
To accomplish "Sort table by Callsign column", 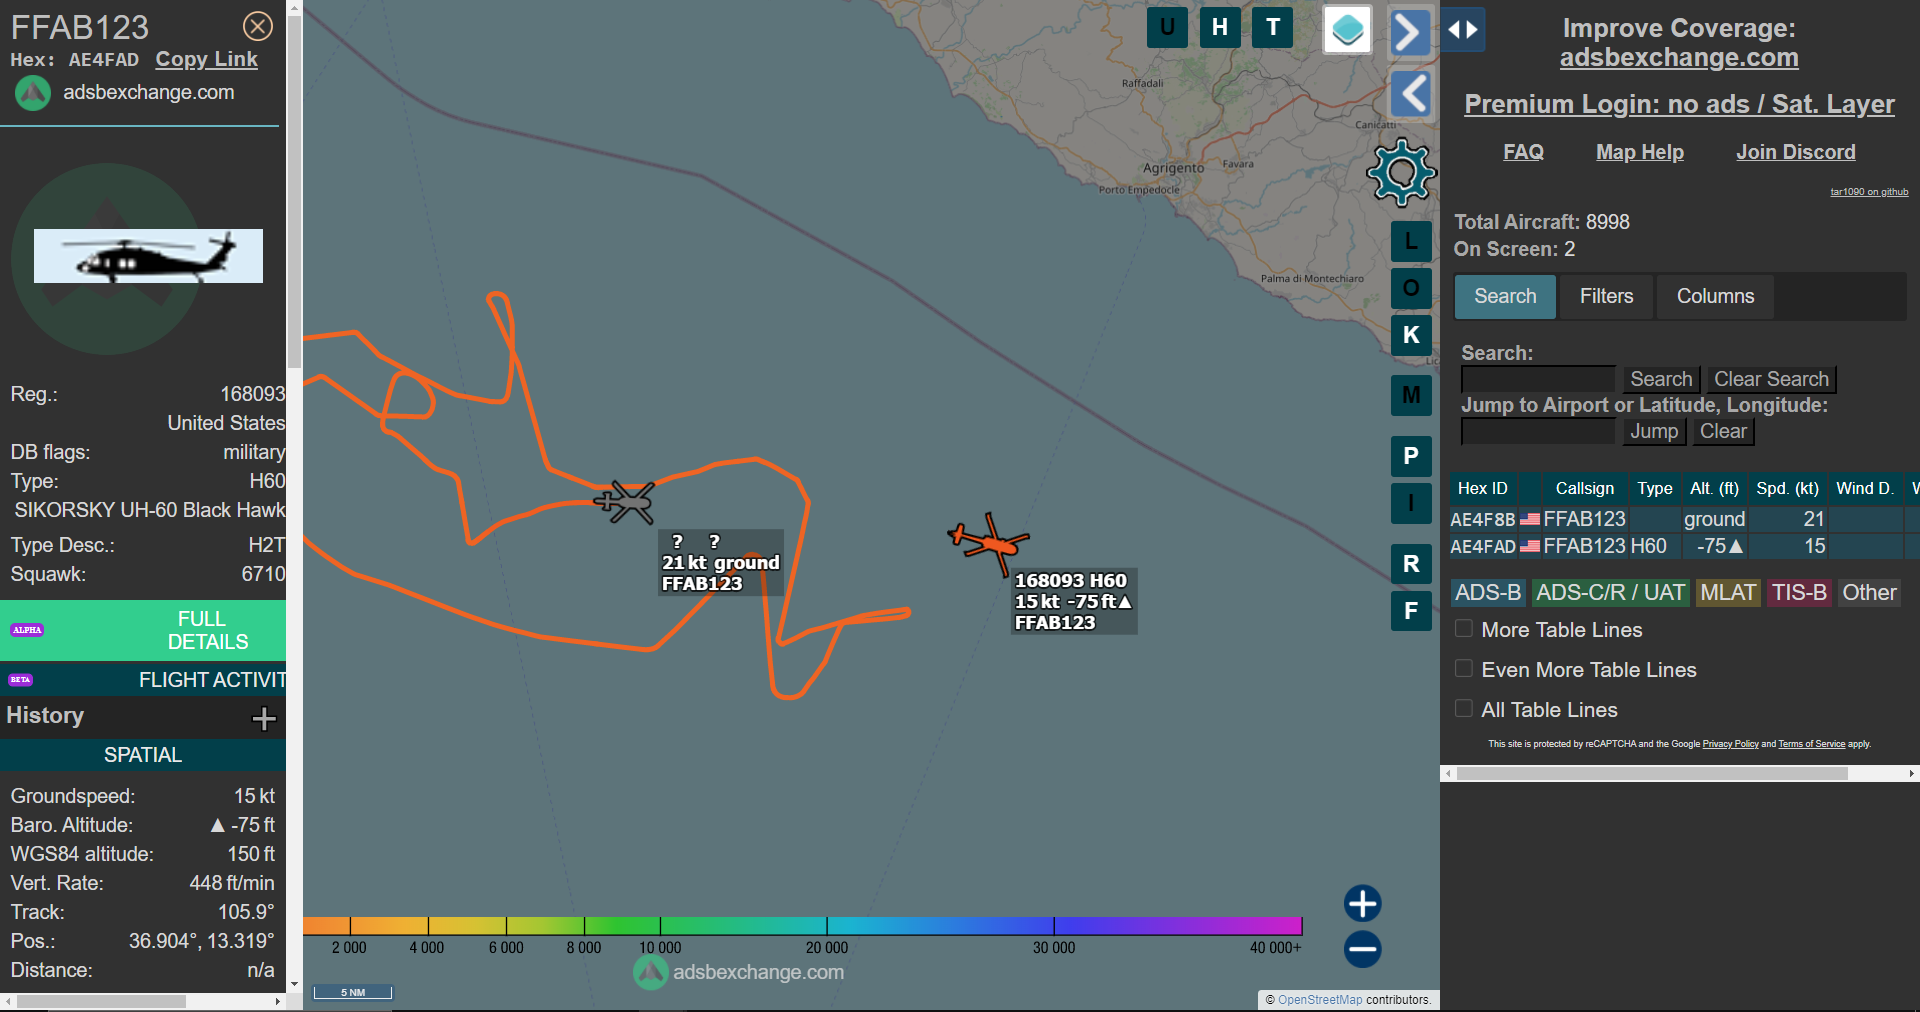I will coord(1584,488).
